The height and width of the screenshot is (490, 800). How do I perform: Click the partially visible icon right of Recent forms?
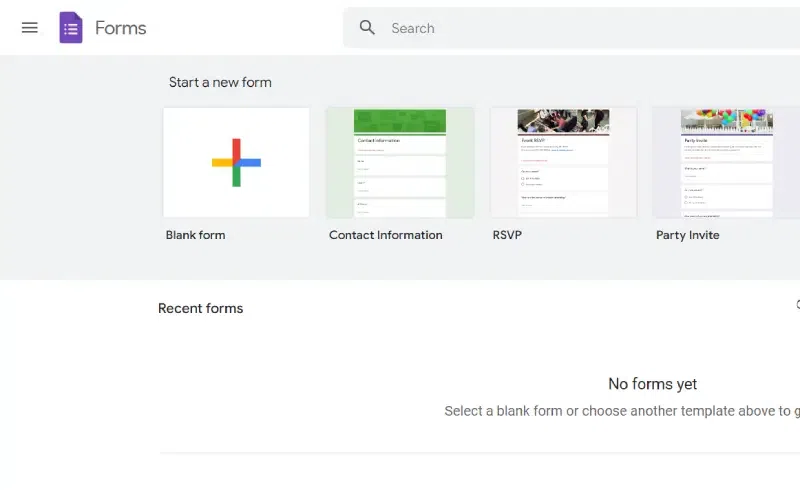797,304
